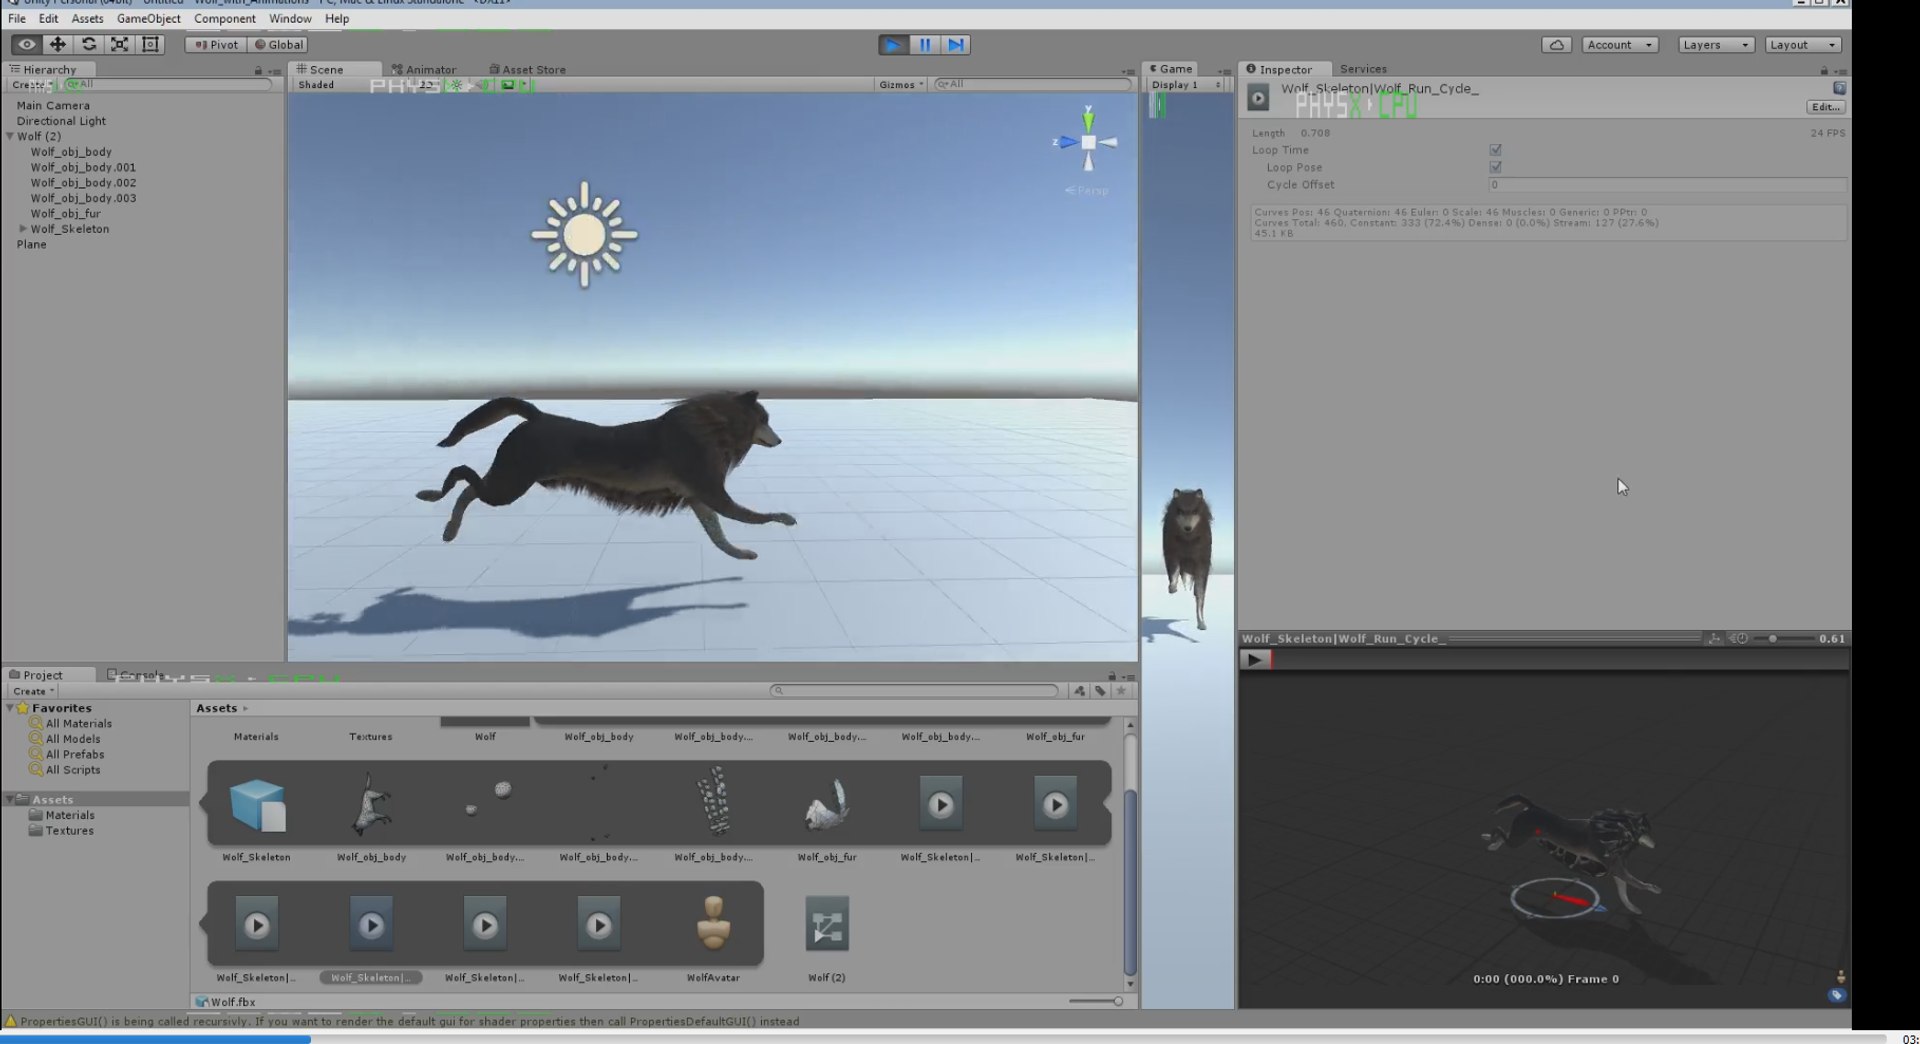The image size is (1920, 1044).
Task: Collapse the Wolf (2) hierarchy item
Action: (10, 136)
